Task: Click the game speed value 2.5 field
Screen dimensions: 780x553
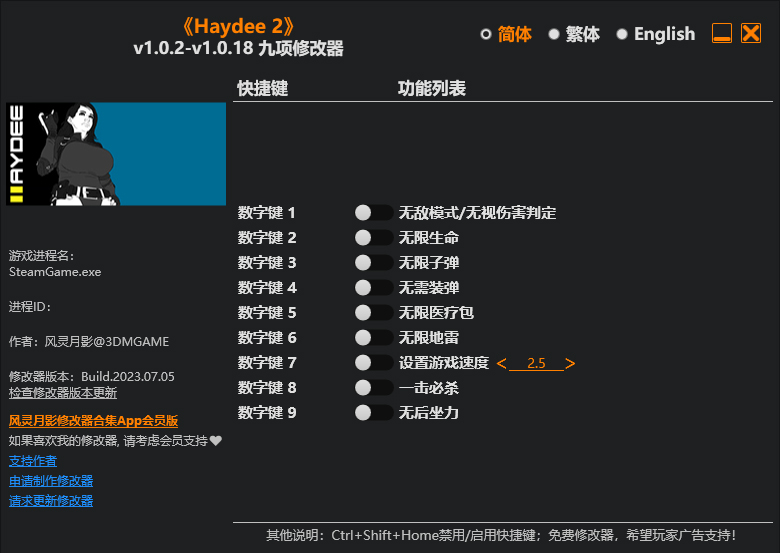Action: (x=536, y=364)
